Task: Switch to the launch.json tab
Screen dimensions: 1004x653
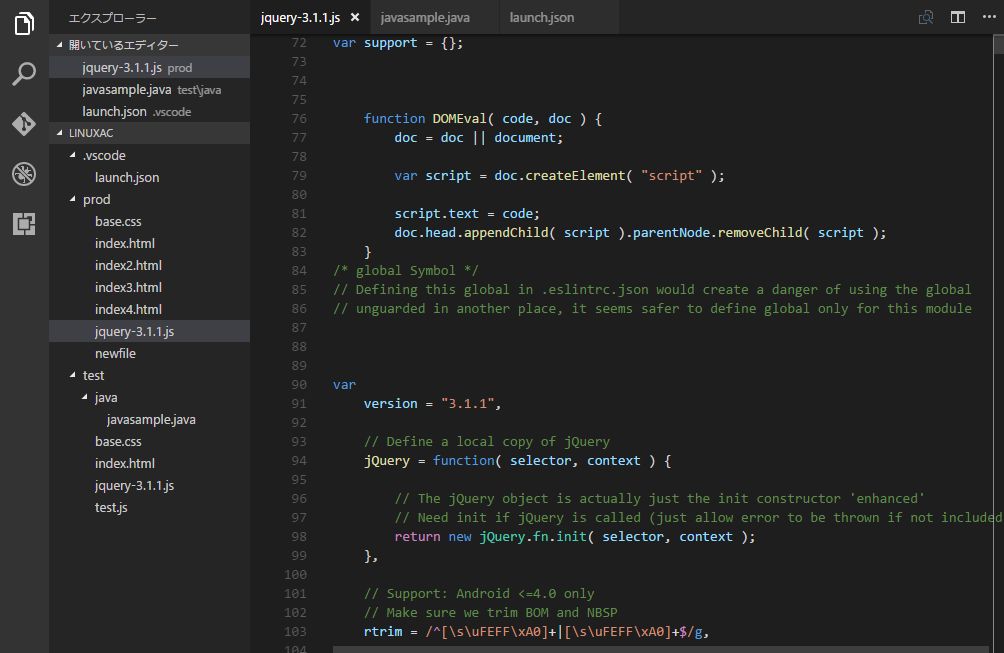Action: 541,17
